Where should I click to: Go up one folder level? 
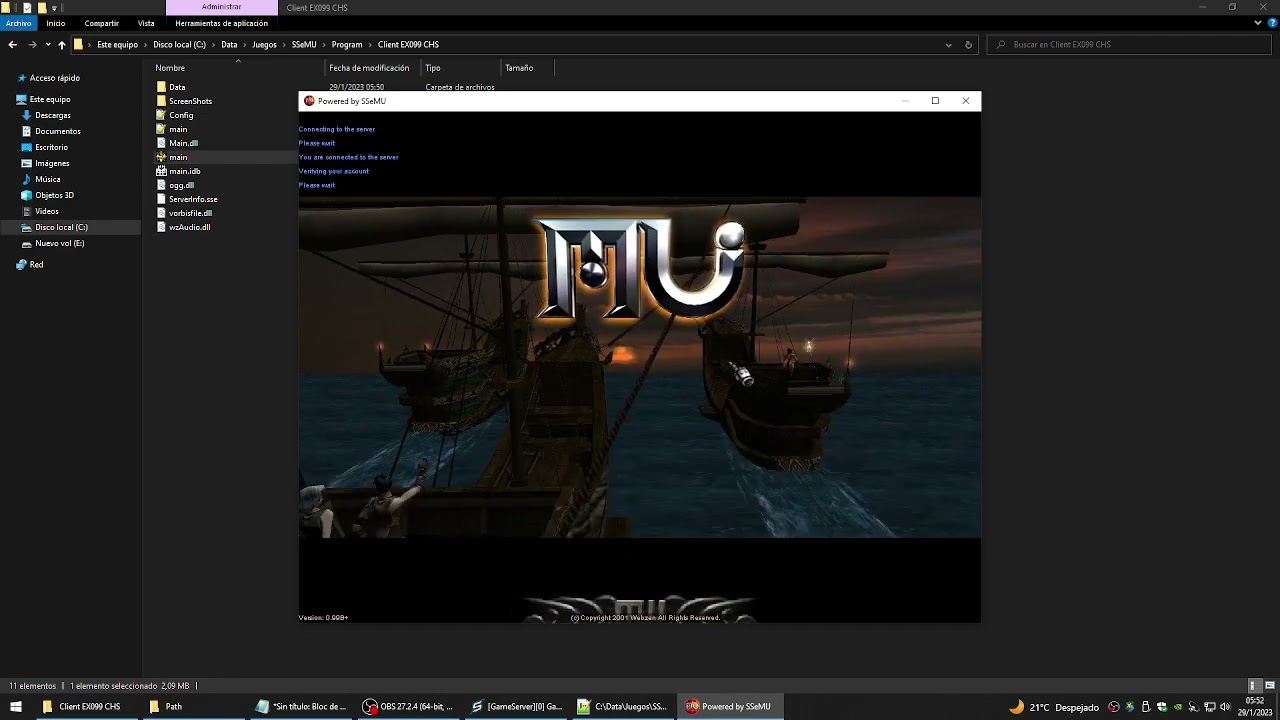(x=61, y=45)
